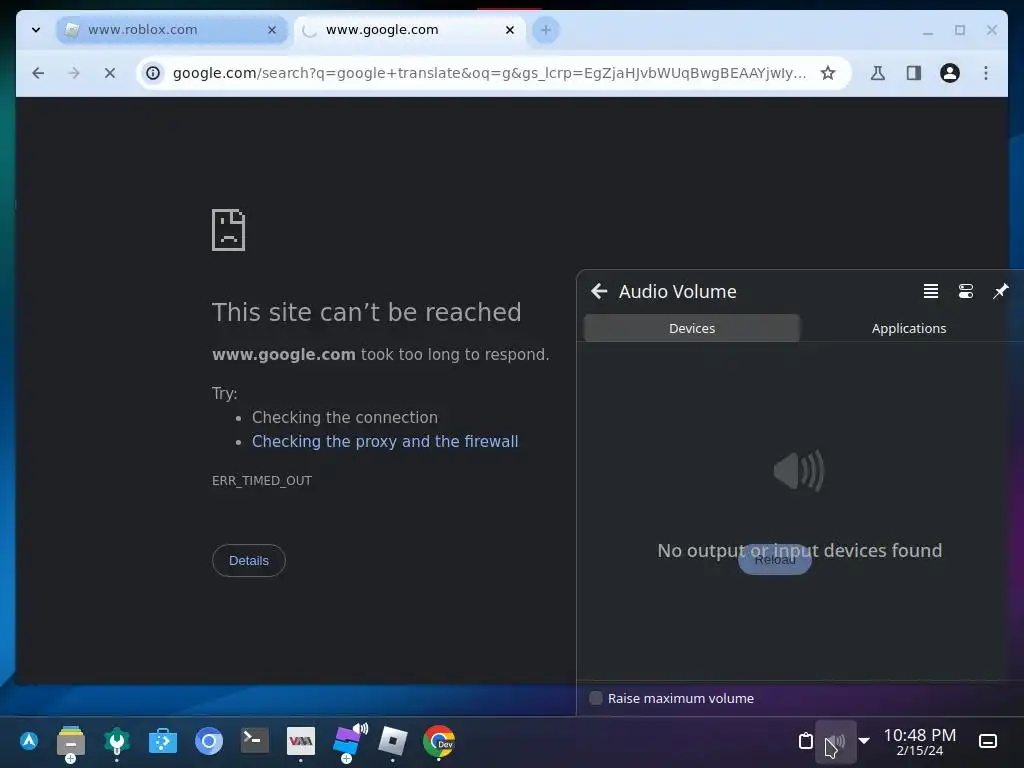Open the browser side panel

(x=914, y=73)
